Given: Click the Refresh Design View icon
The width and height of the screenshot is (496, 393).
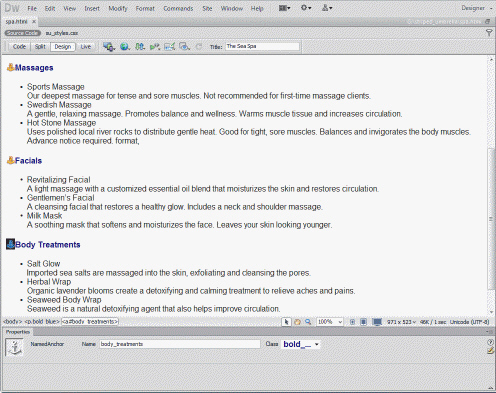Looking at the screenshot, I should click(199, 47).
